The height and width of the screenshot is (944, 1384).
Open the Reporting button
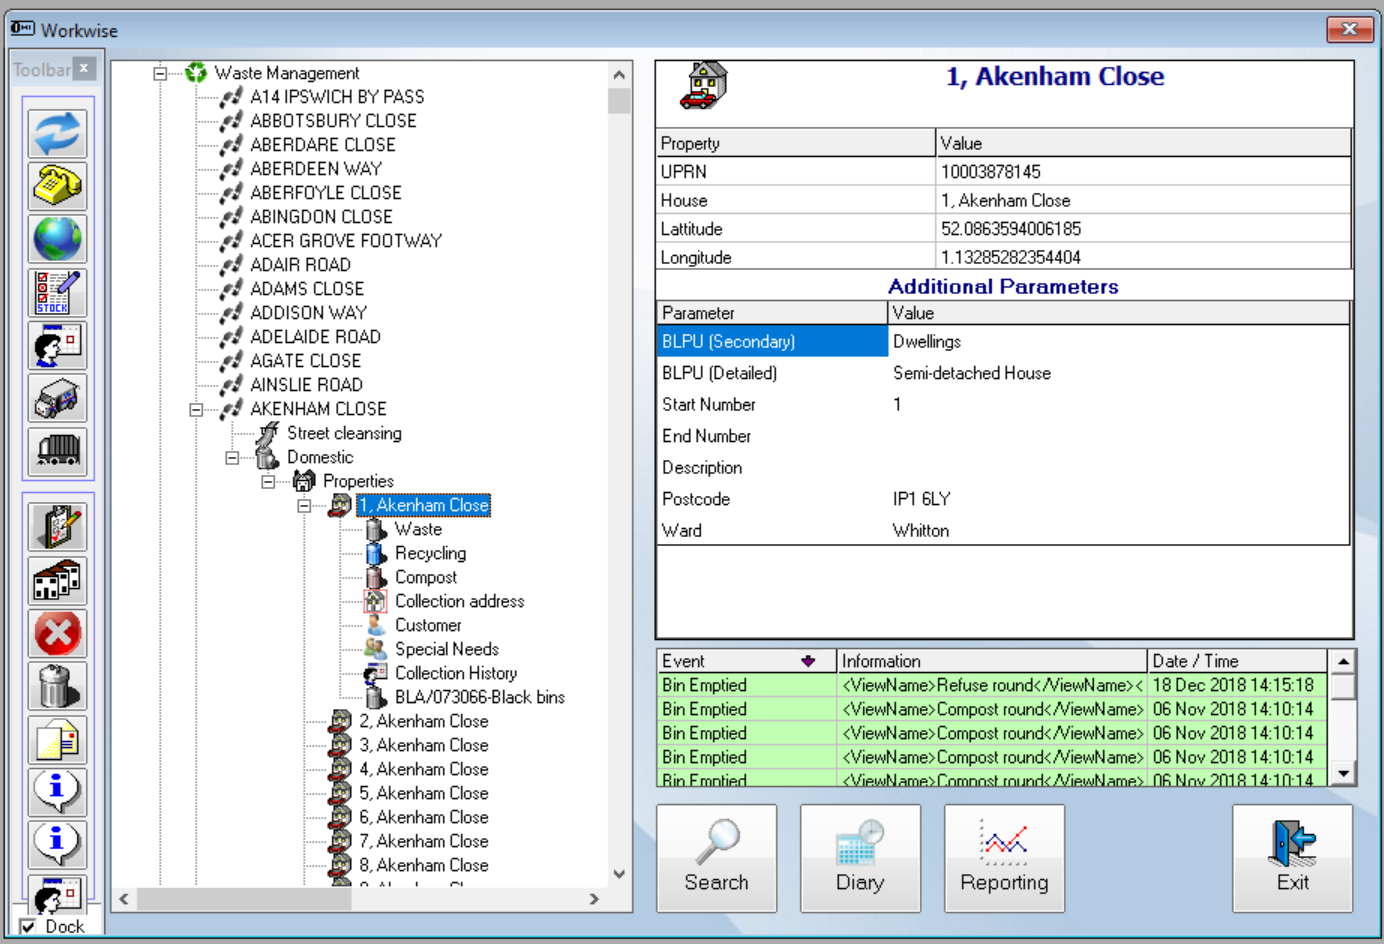(x=1004, y=858)
